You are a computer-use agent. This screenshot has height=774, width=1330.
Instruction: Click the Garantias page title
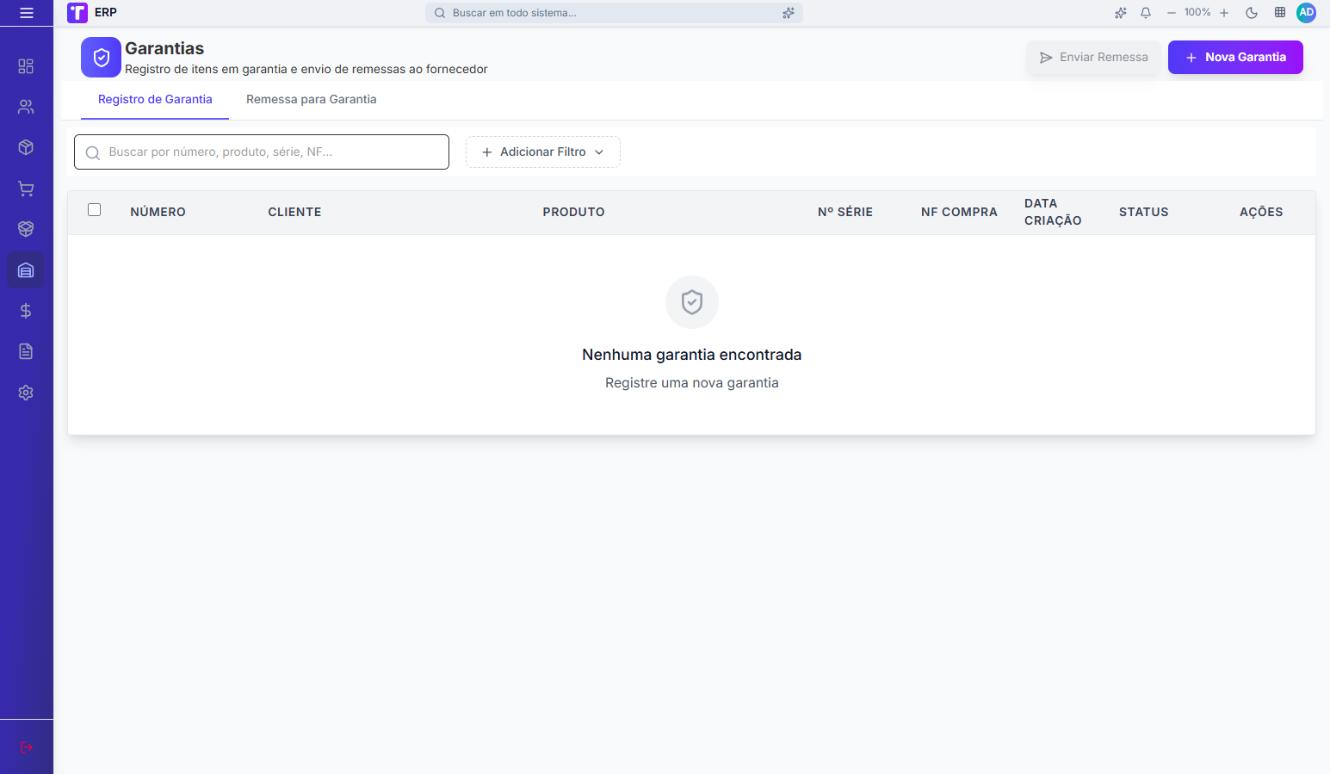coord(164,48)
